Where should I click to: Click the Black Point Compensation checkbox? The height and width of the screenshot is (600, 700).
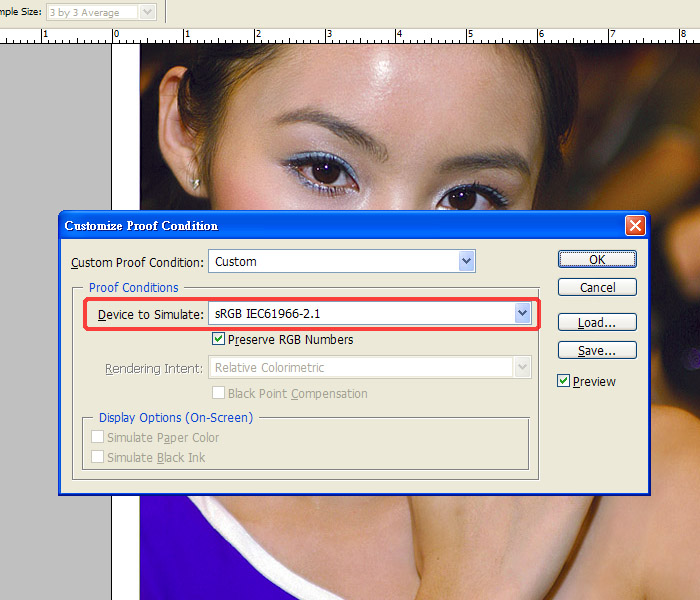[x=219, y=394]
